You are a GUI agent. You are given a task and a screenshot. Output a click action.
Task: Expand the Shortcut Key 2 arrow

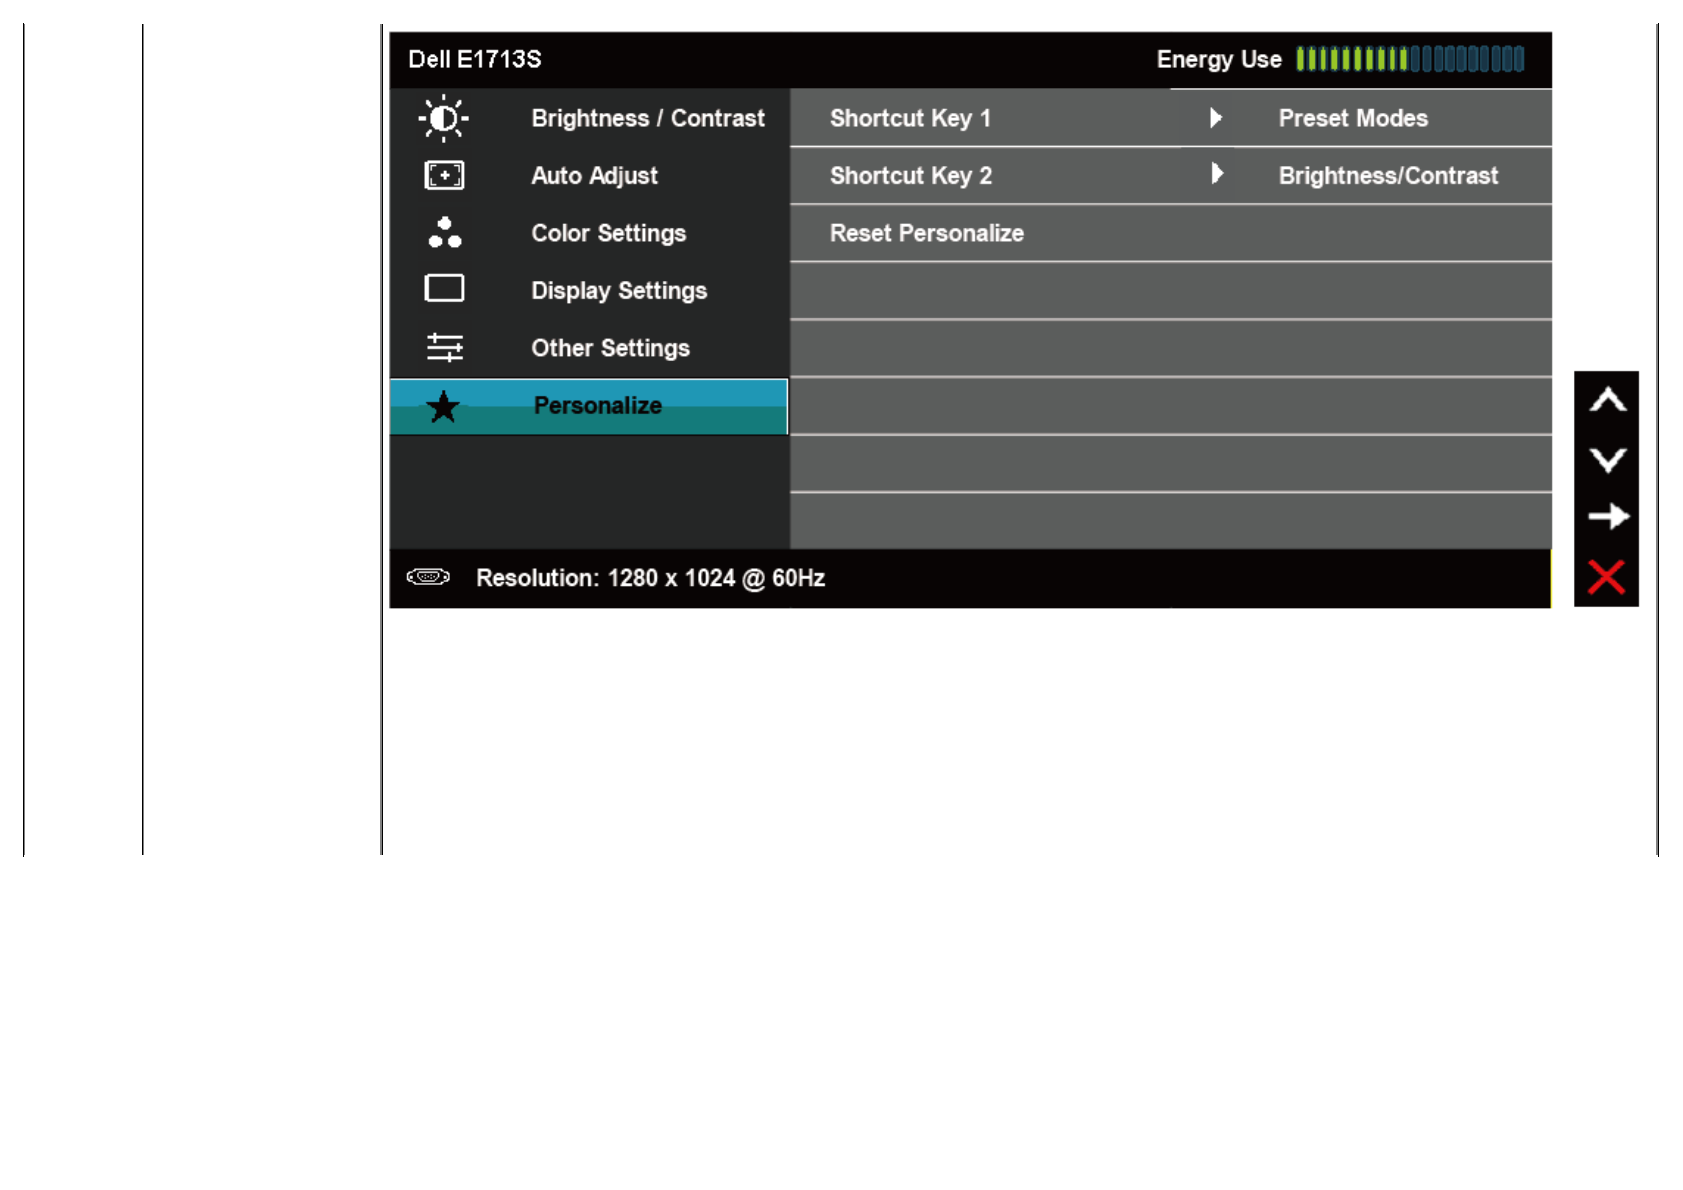click(x=1216, y=174)
